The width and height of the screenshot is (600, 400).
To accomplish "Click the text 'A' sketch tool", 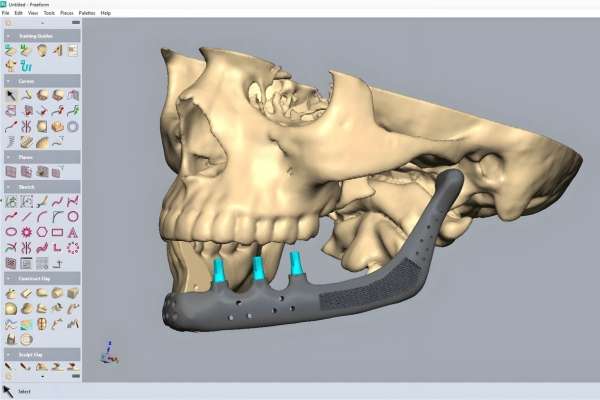I will click(74, 230).
